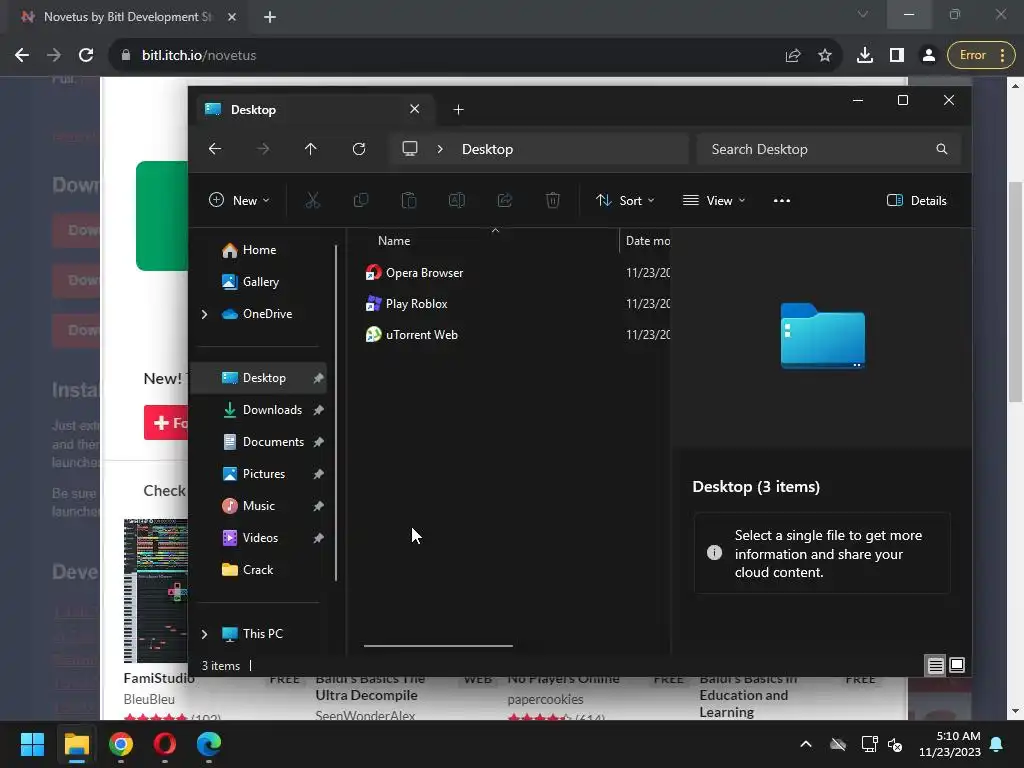Click the This PC monitor icon in address bar

point(409,149)
